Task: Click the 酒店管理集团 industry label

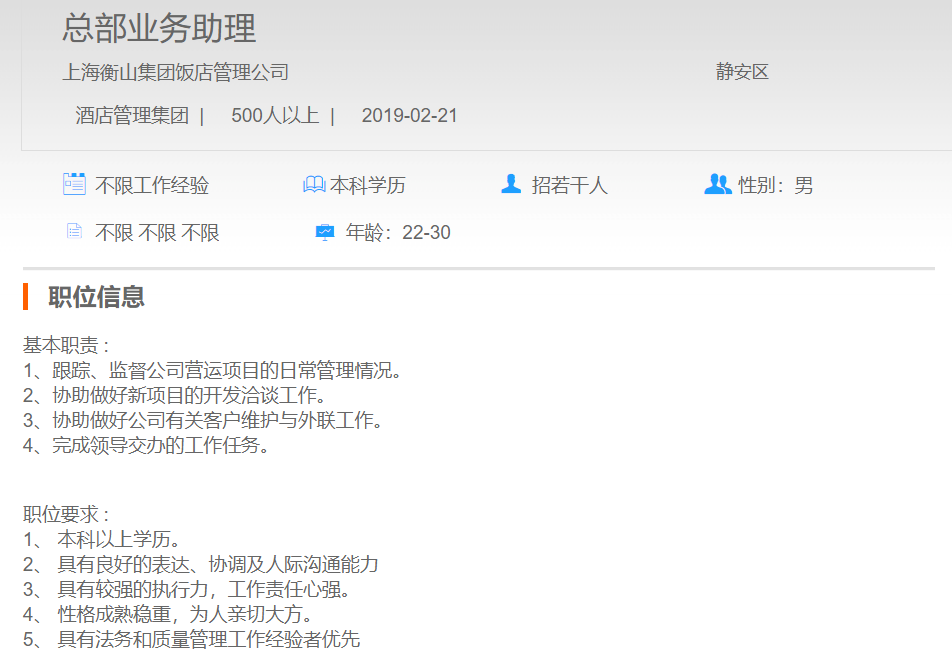Action: 132,115
